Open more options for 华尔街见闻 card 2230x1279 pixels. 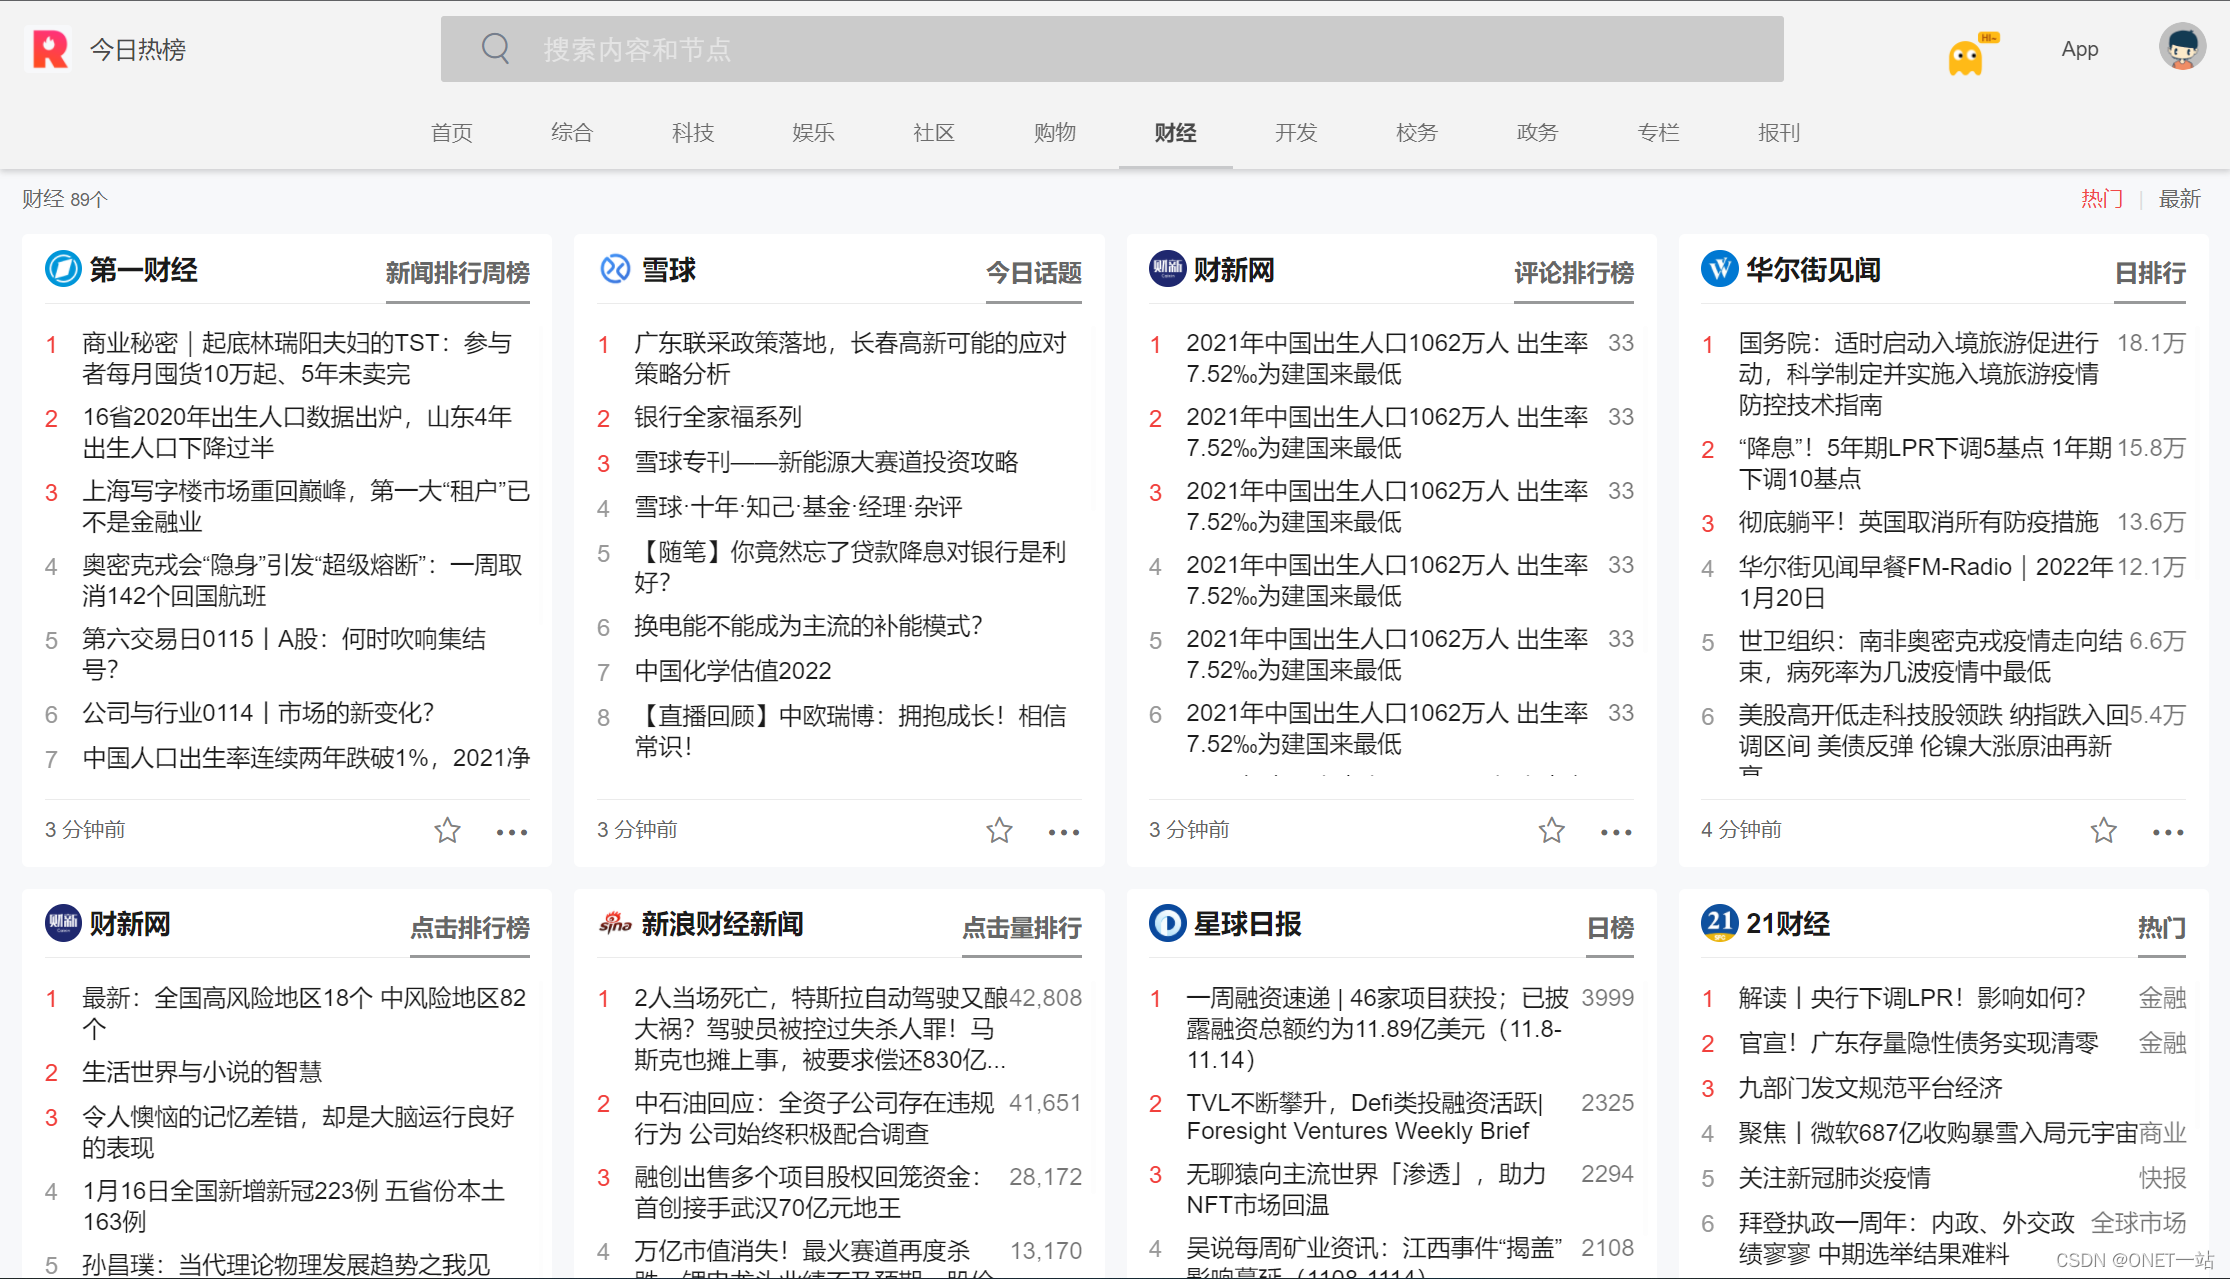click(x=2168, y=832)
